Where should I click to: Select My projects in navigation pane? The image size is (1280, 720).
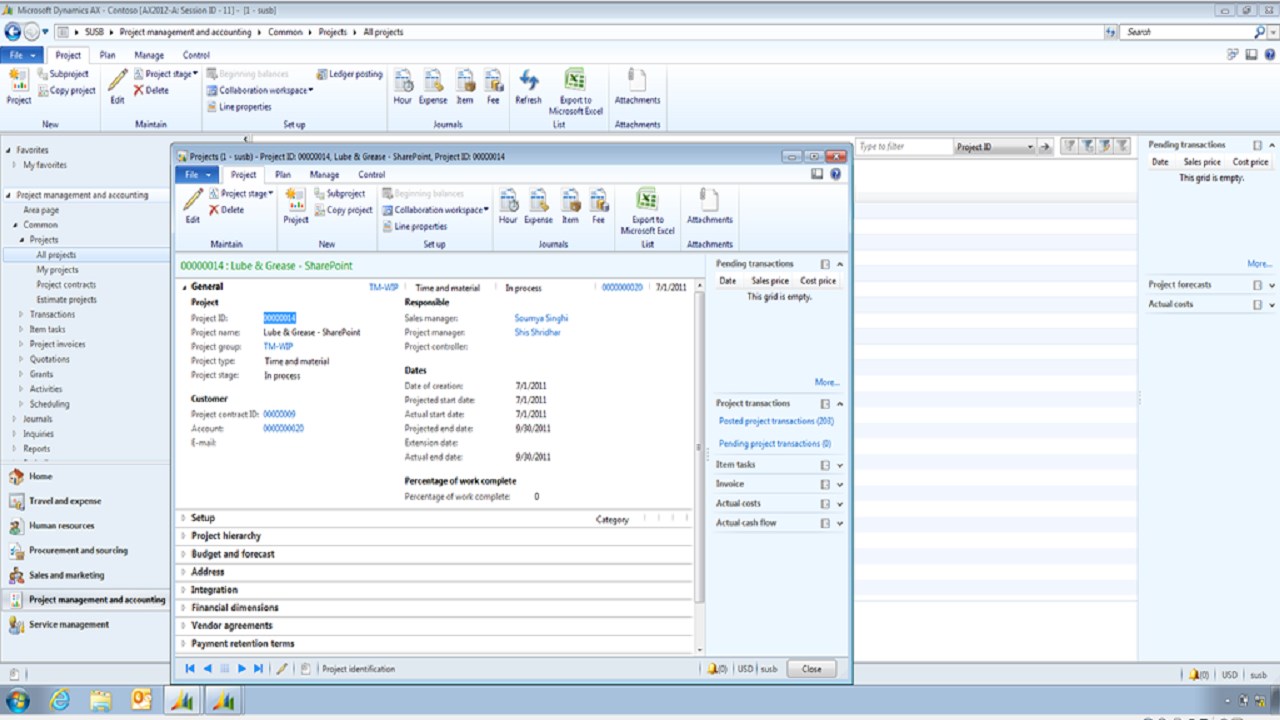pyautogui.click(x=57, y=270)
